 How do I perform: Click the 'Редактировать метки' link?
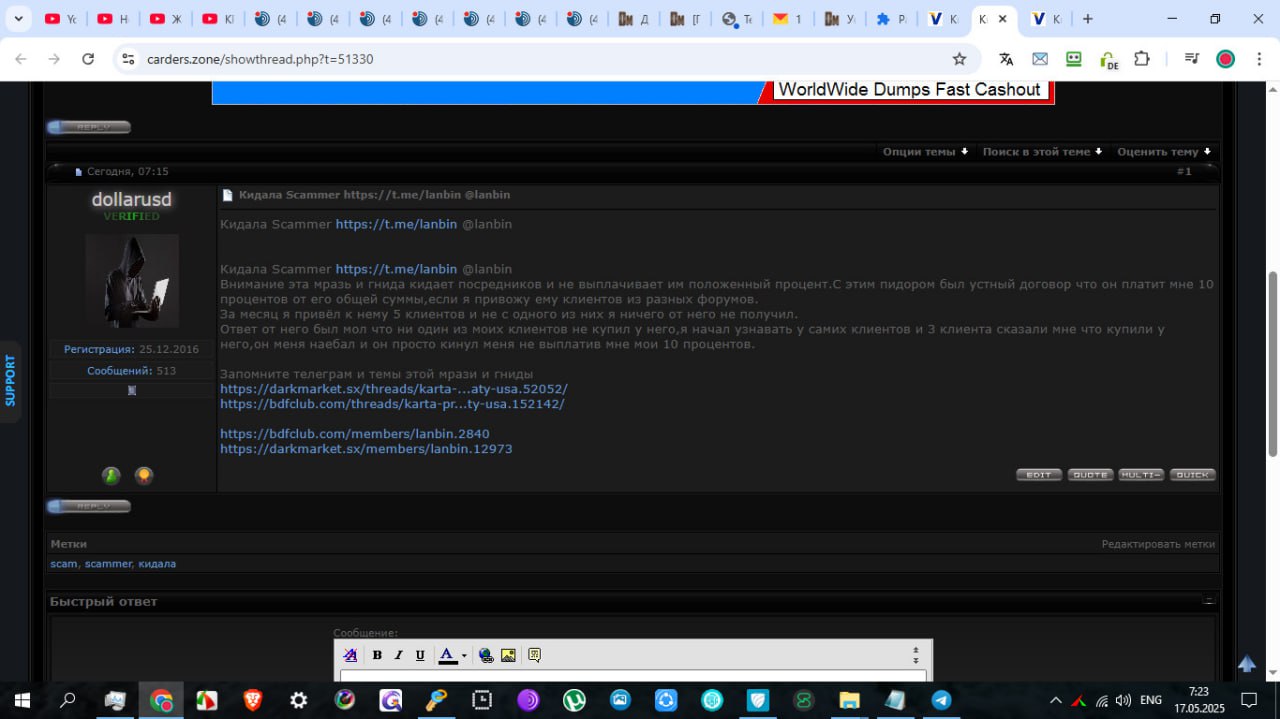click(1158, 544)
